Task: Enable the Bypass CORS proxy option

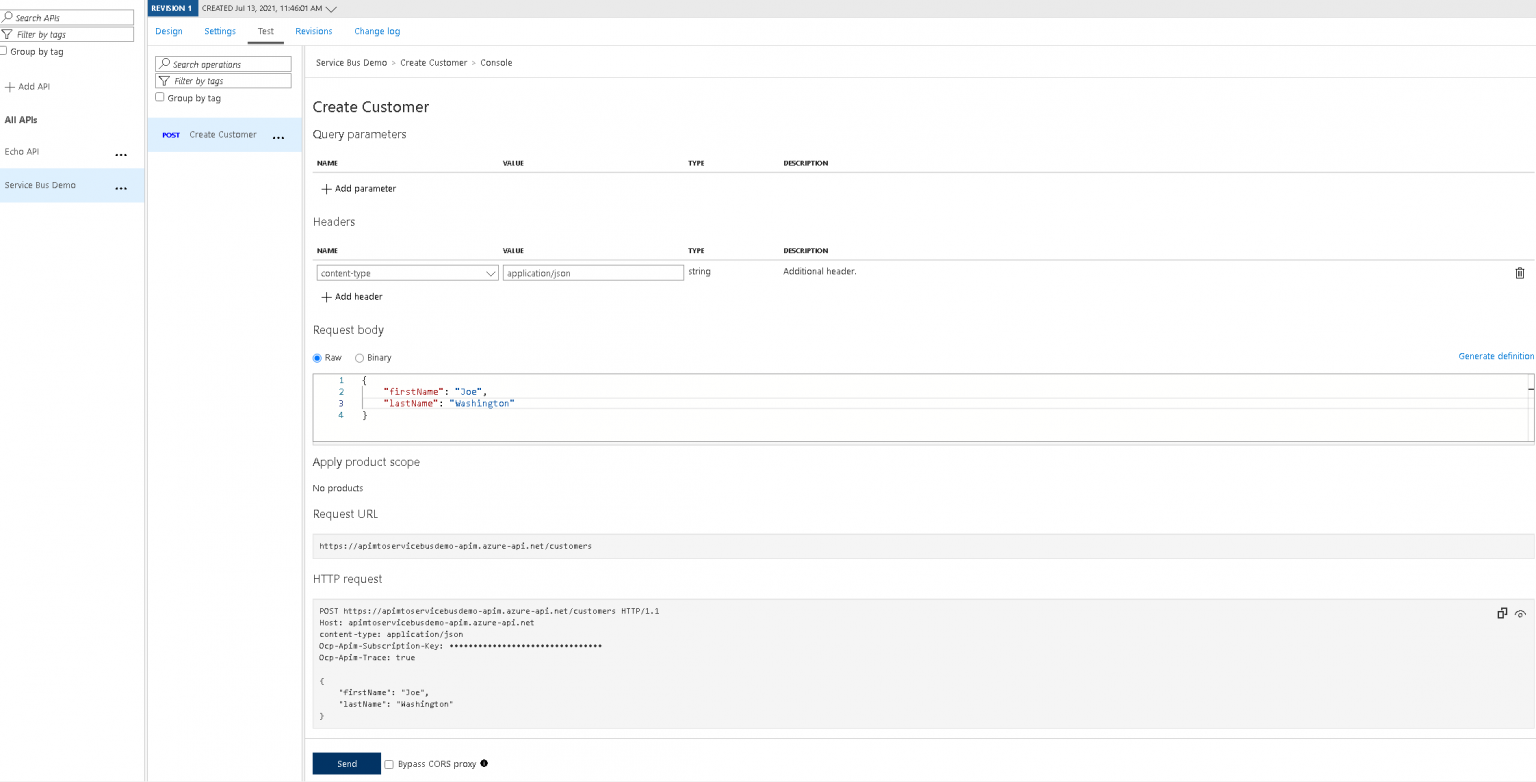Action: pyautogui.click(x=388, y=764)
